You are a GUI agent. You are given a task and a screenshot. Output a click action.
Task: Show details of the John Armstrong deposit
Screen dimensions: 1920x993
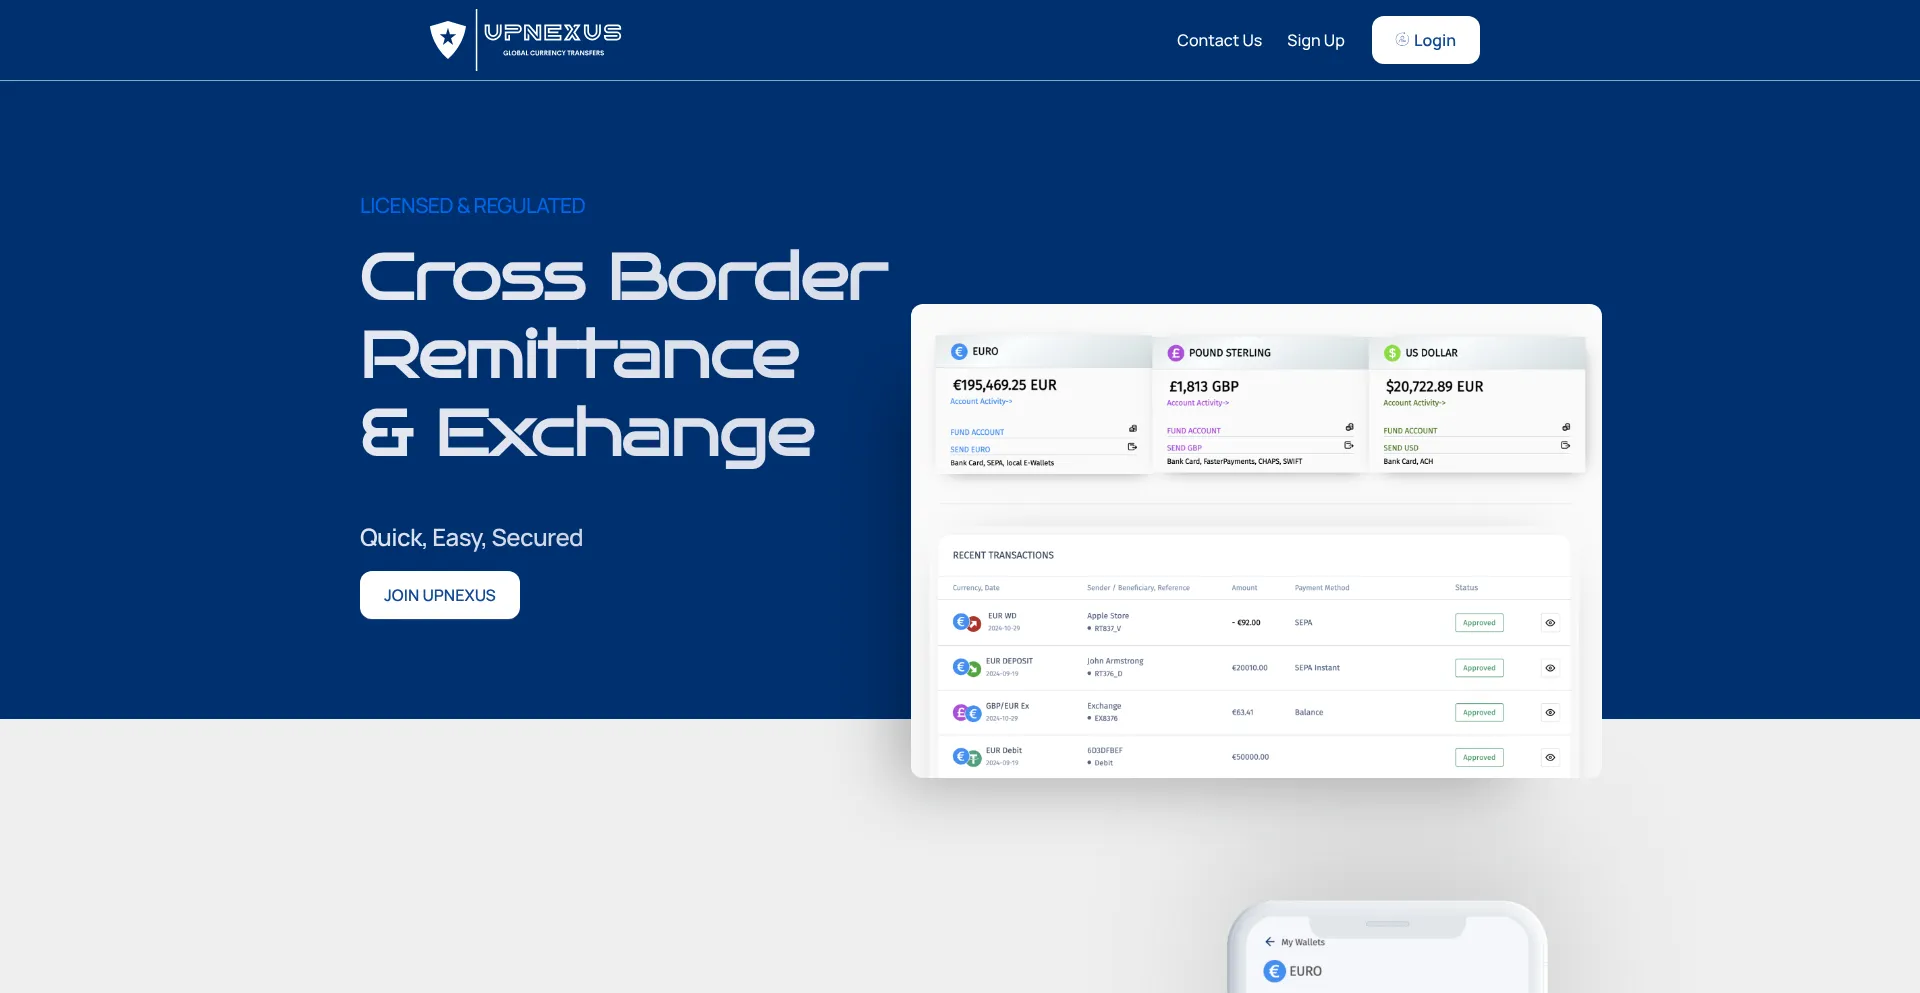click(x=1551, y=667)
